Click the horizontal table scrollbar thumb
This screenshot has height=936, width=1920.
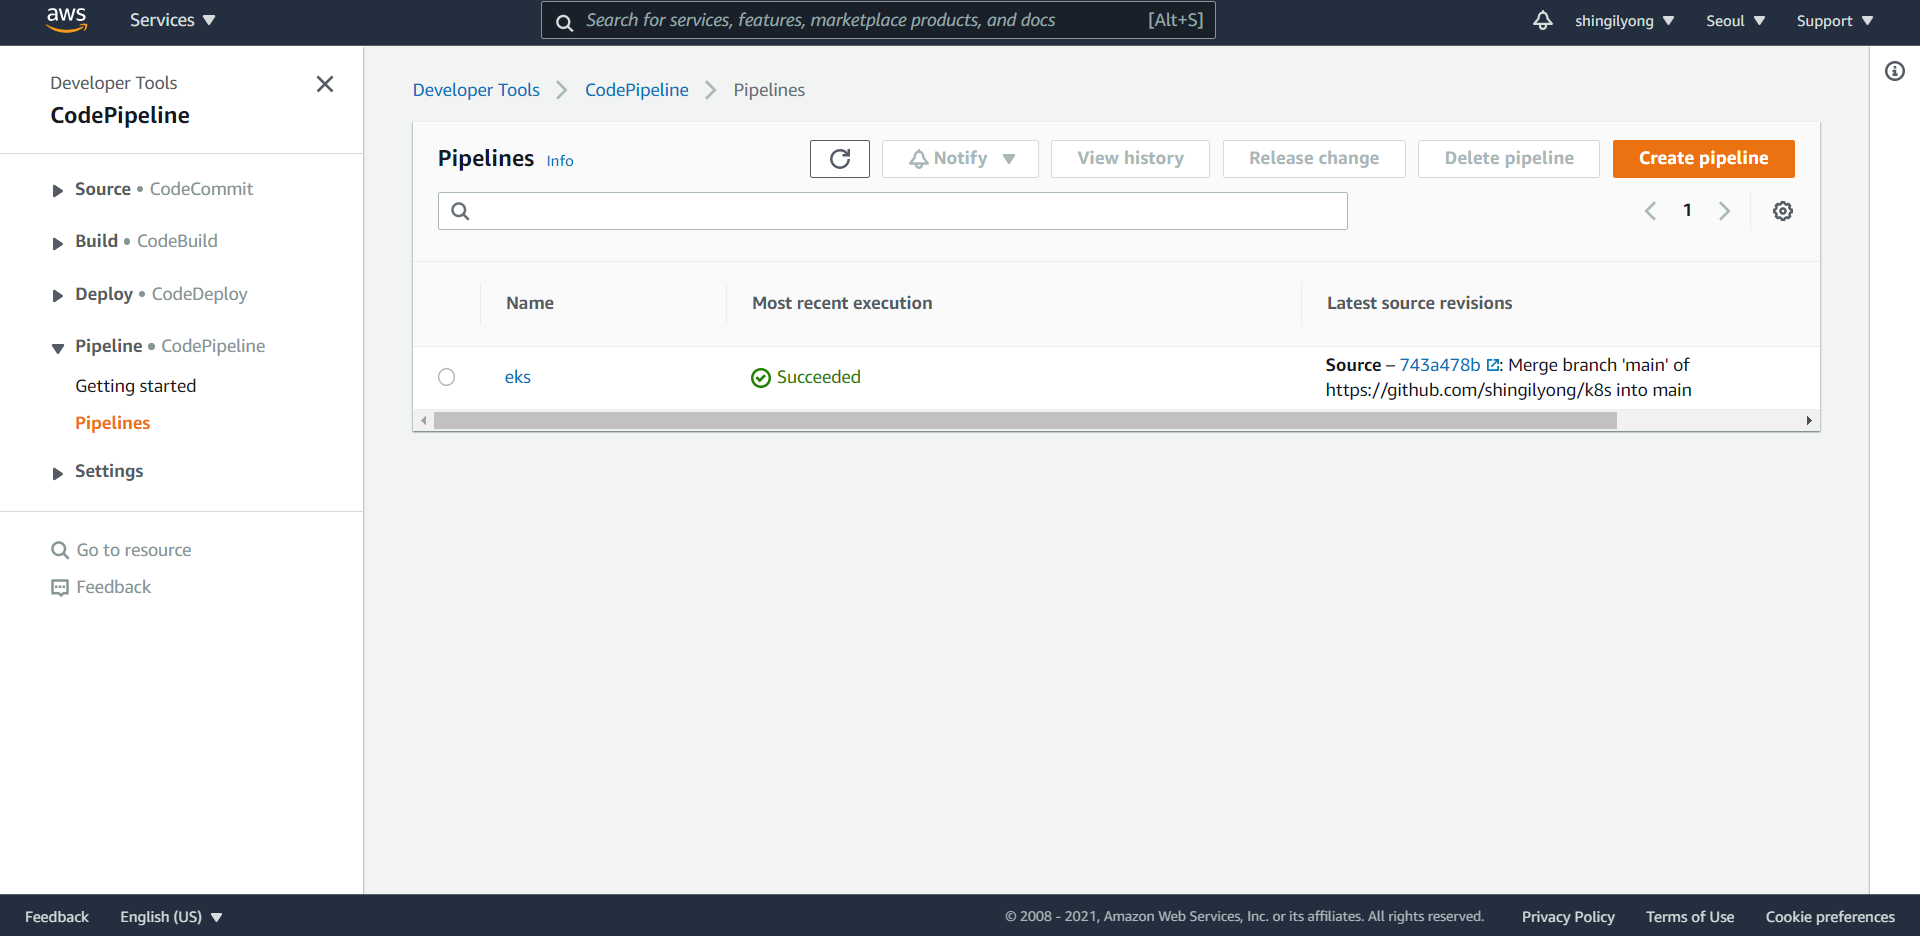point(1025,421)
